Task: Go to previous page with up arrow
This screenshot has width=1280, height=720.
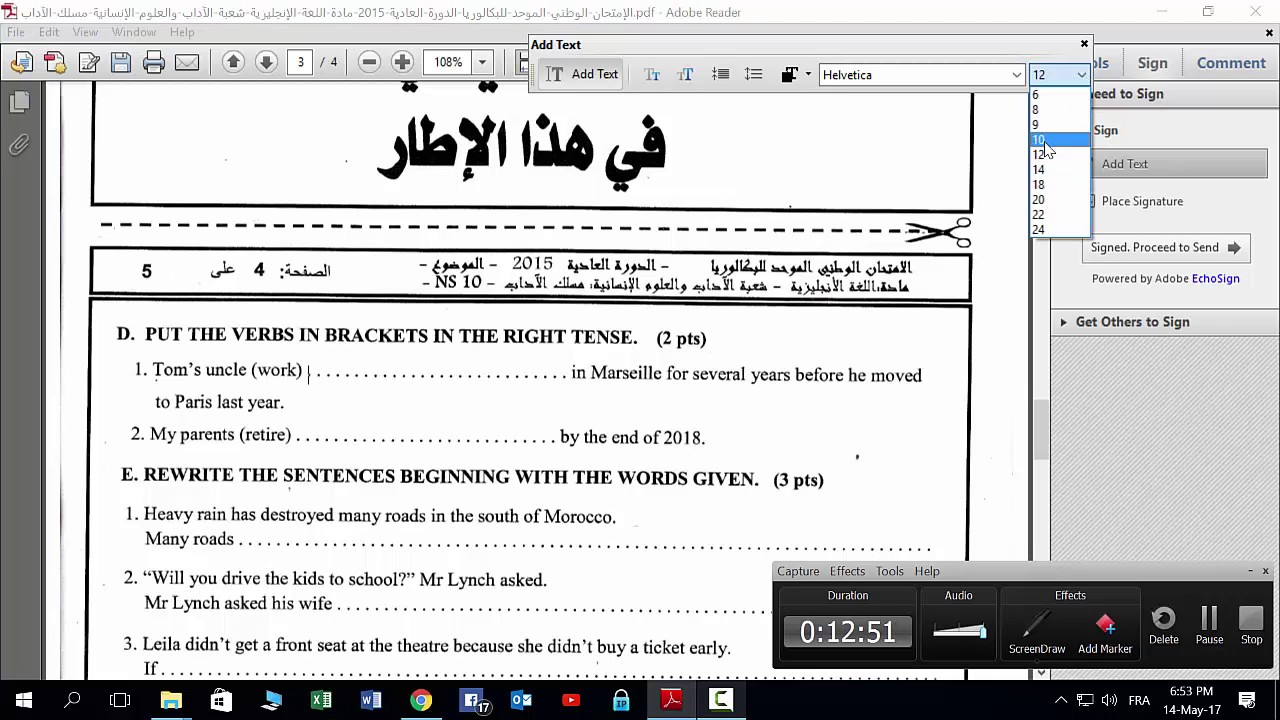Action: tap(233, 62)
